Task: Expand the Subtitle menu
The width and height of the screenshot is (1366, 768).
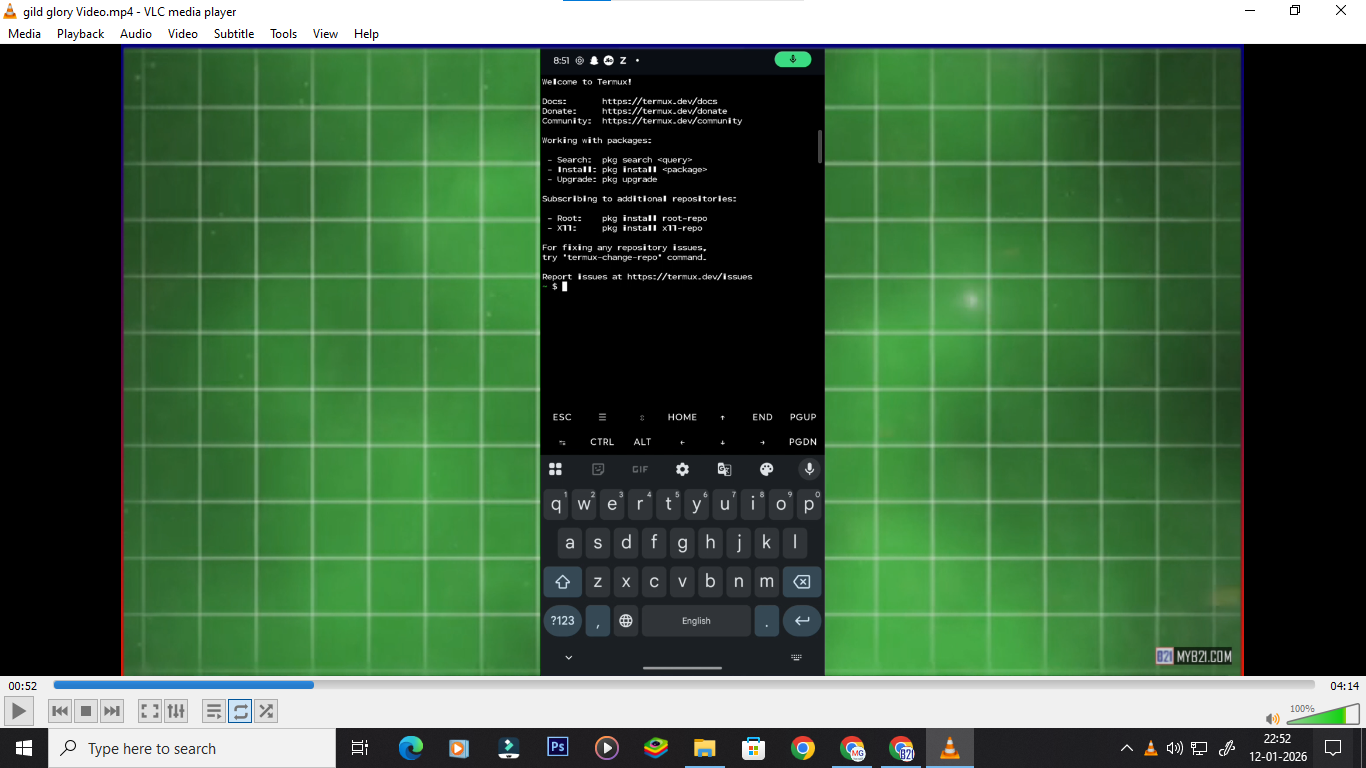Action: point(233,33)
